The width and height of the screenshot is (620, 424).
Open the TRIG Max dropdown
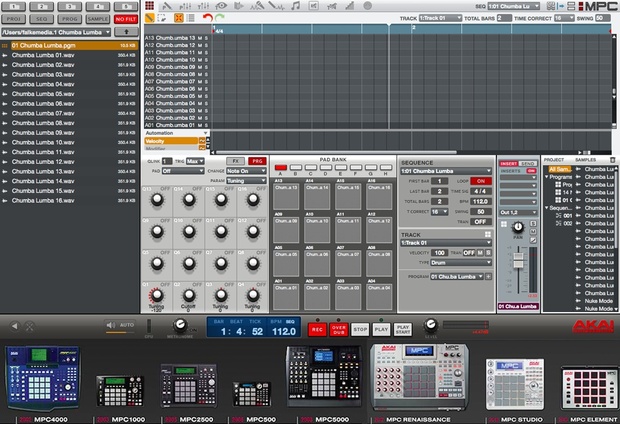[195, 161]
